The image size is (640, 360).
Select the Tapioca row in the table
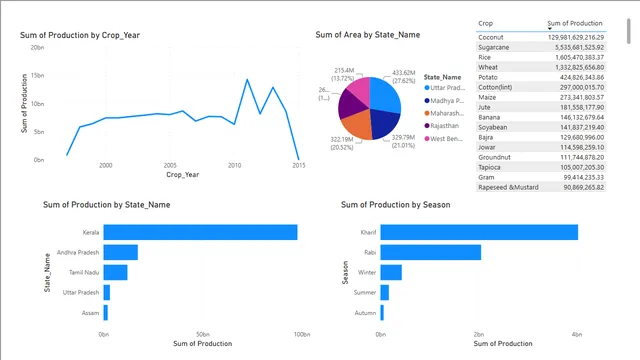[x=541, y=167]
